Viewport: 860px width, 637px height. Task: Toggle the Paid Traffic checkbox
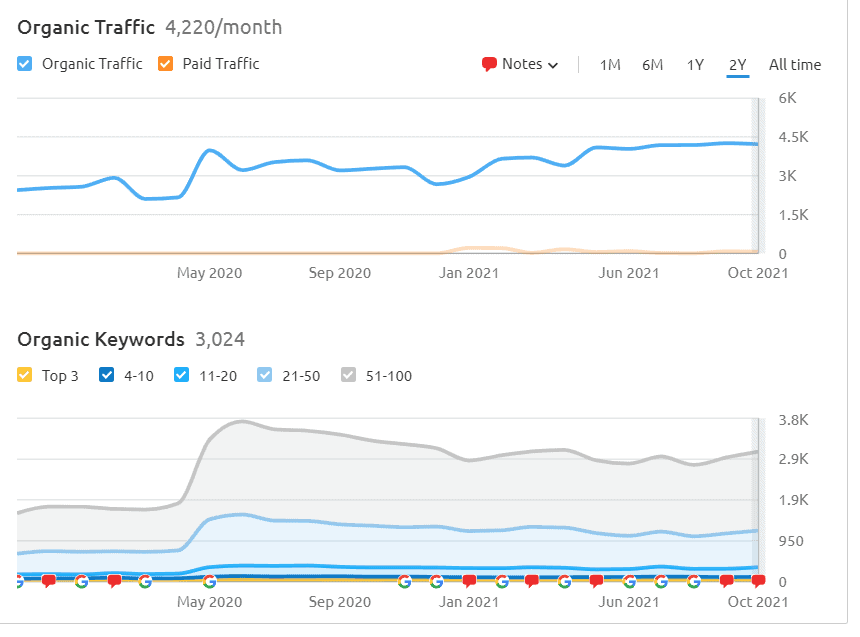[x=166, y=64]
